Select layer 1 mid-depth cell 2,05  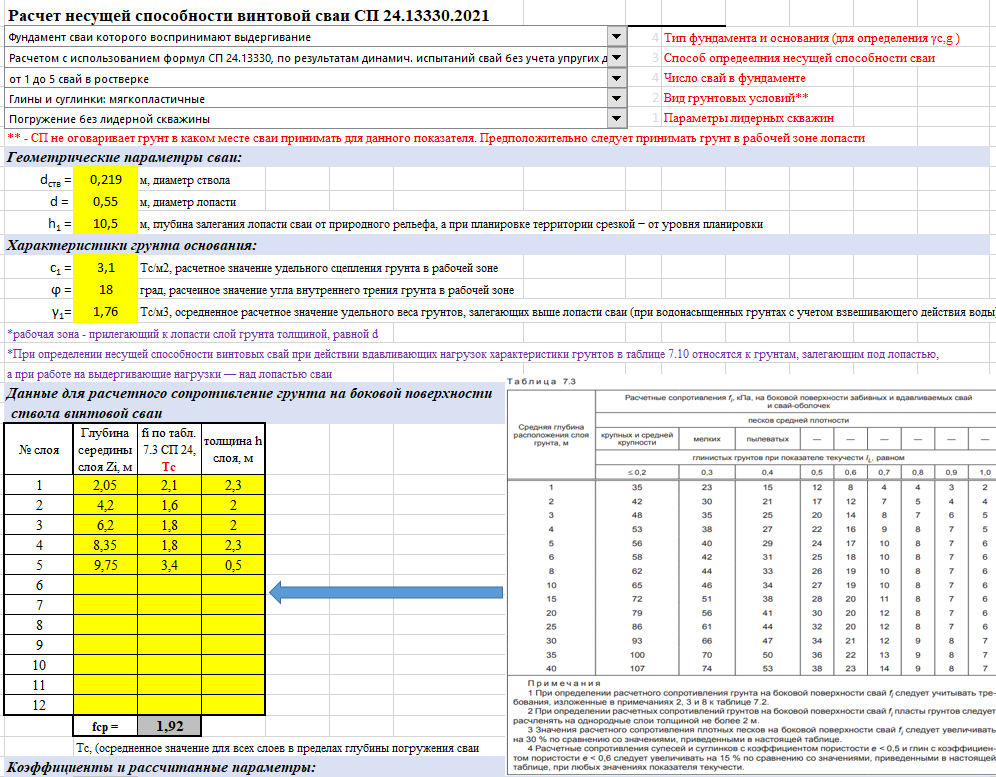coord(105,484)
